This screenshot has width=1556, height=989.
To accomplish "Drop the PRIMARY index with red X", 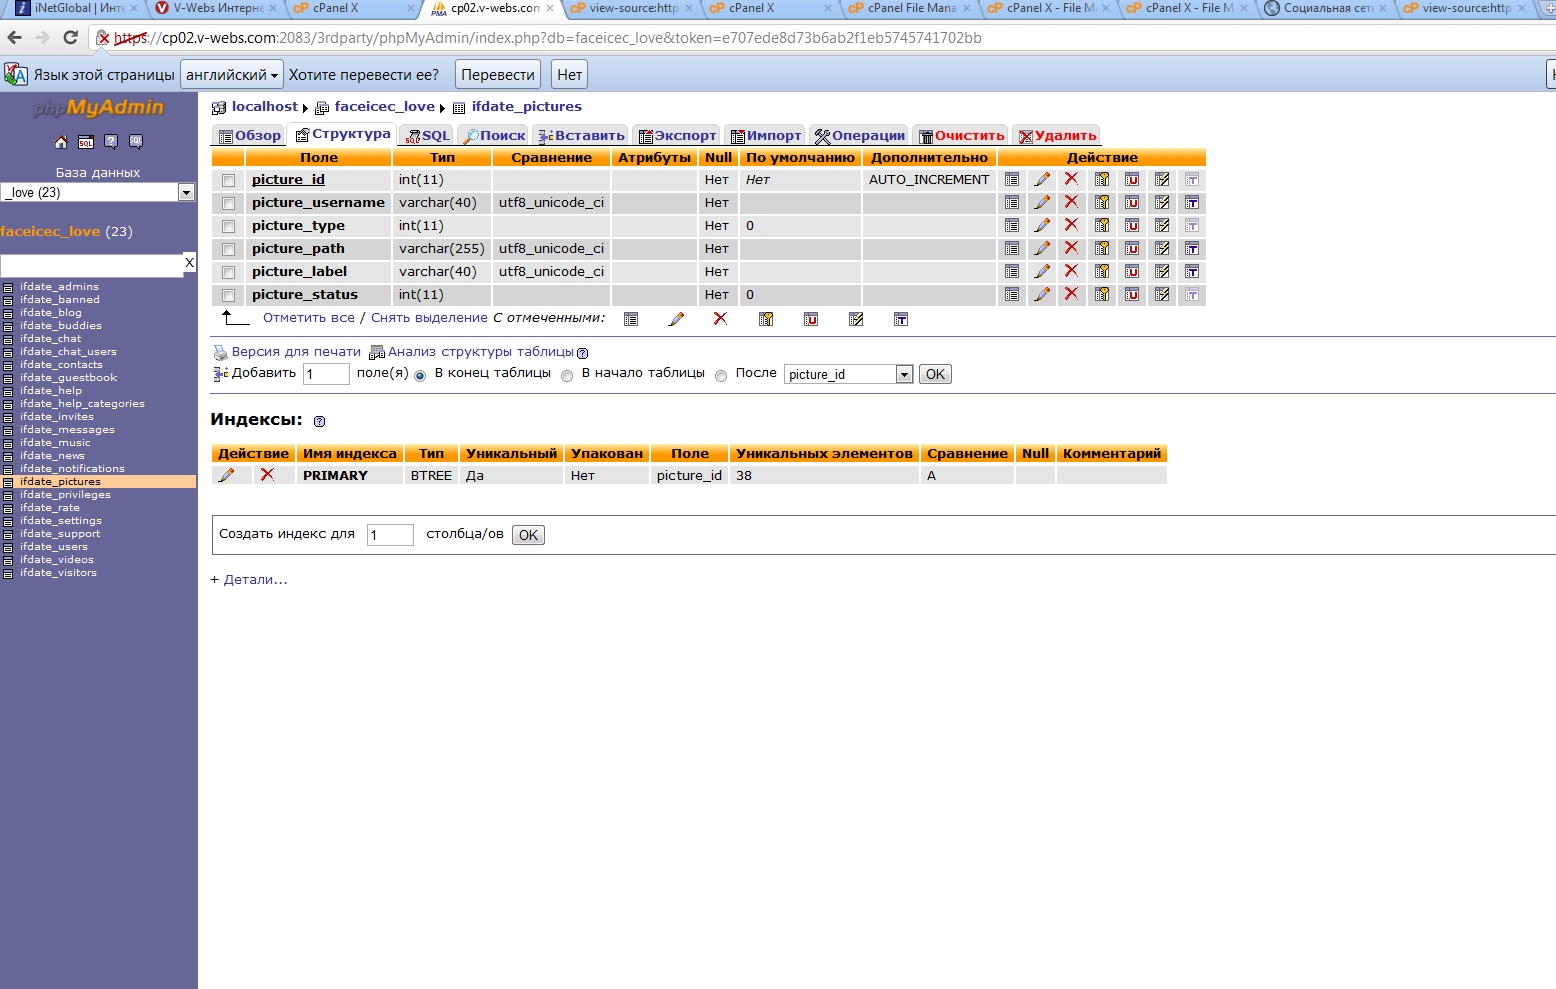I will click(267, 475).
